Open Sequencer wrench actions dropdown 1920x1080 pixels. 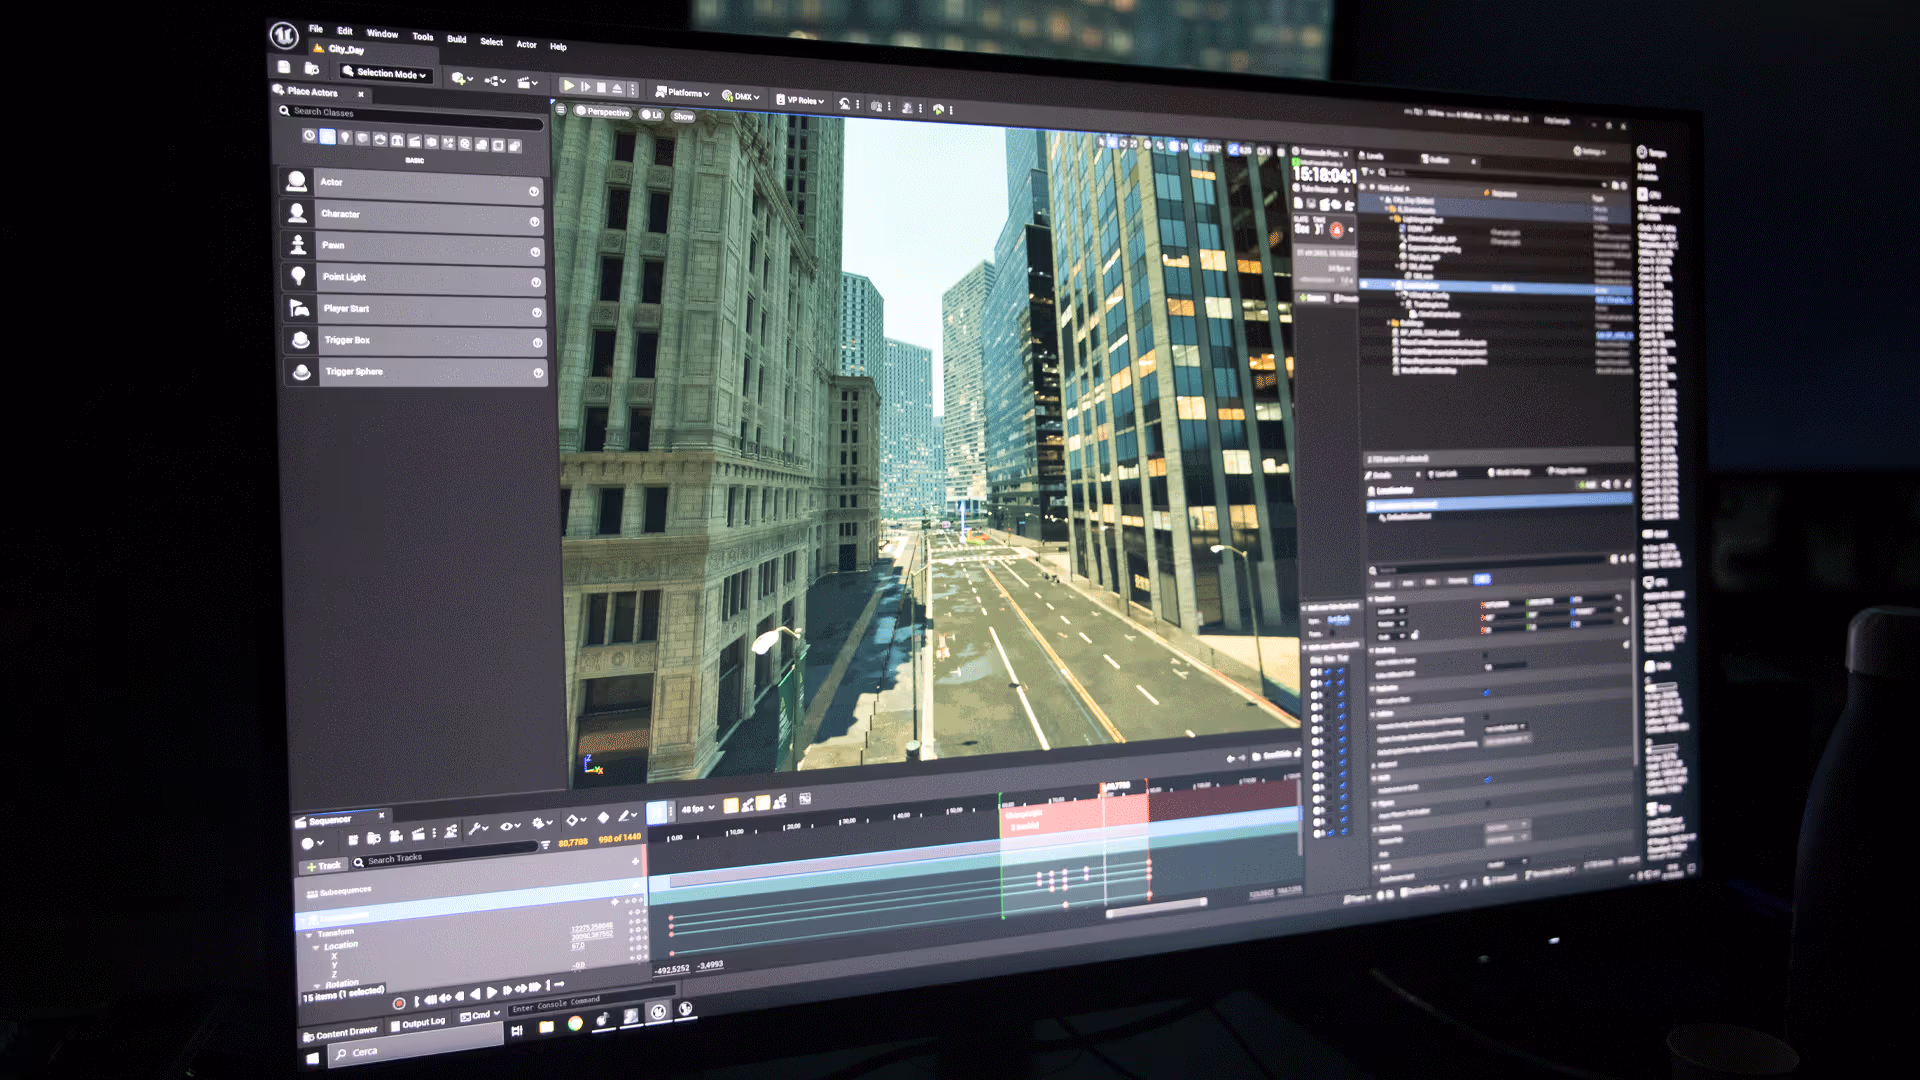pos(478,828)
